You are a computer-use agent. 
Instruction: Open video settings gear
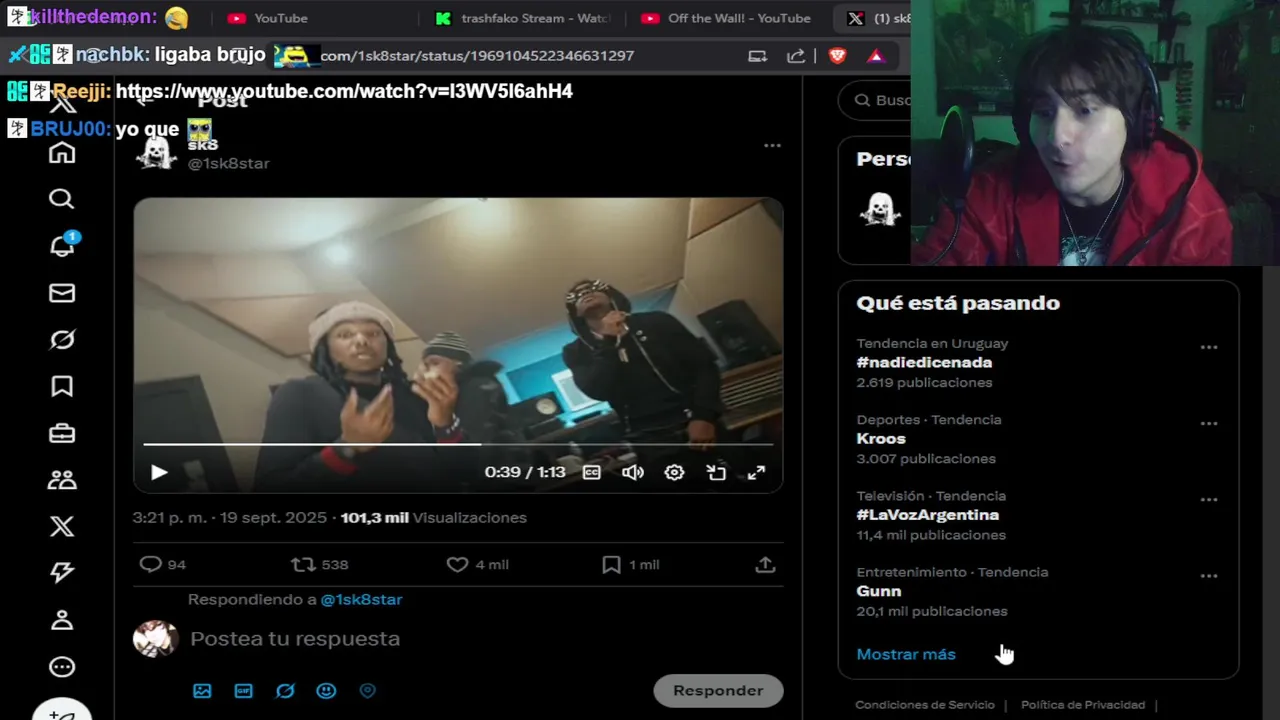[x=674, y=472]
